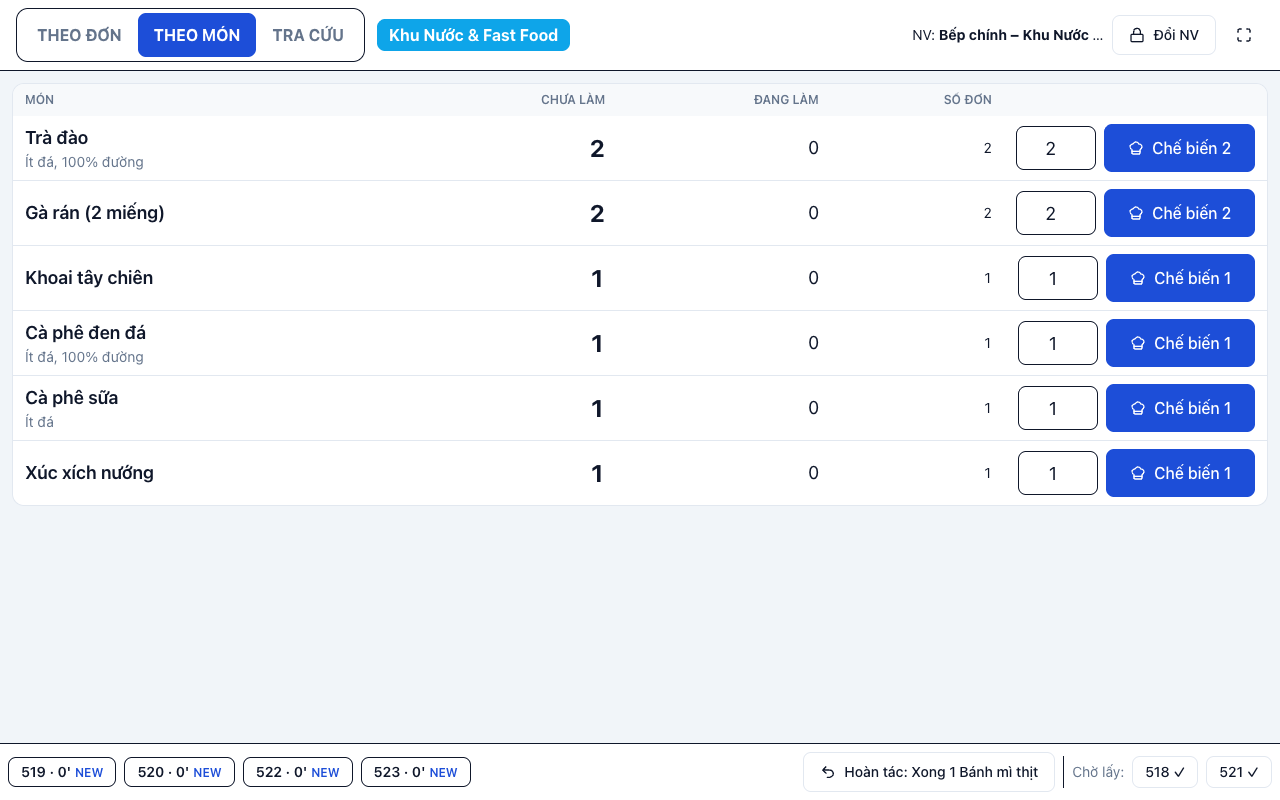Focus quantity field for Cà phê đen đá
The height and width of the screenshot is (800, 1280).
pyautogui.click(x=1058, y=343)
